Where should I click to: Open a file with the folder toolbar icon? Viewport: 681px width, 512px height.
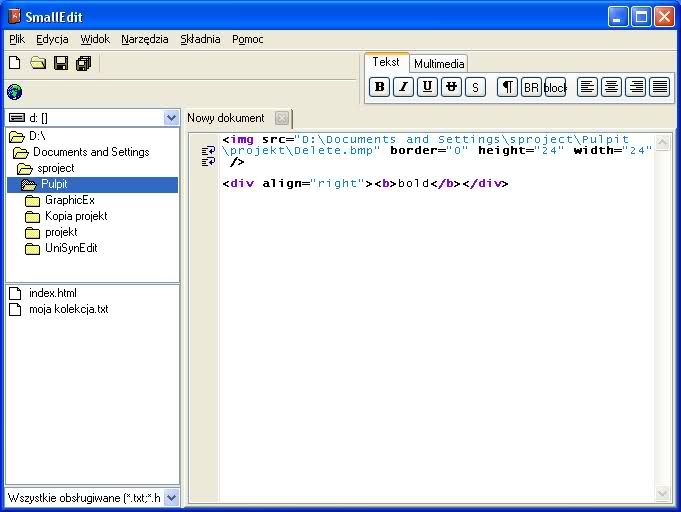pyautogui.click(x=38, y=63)
